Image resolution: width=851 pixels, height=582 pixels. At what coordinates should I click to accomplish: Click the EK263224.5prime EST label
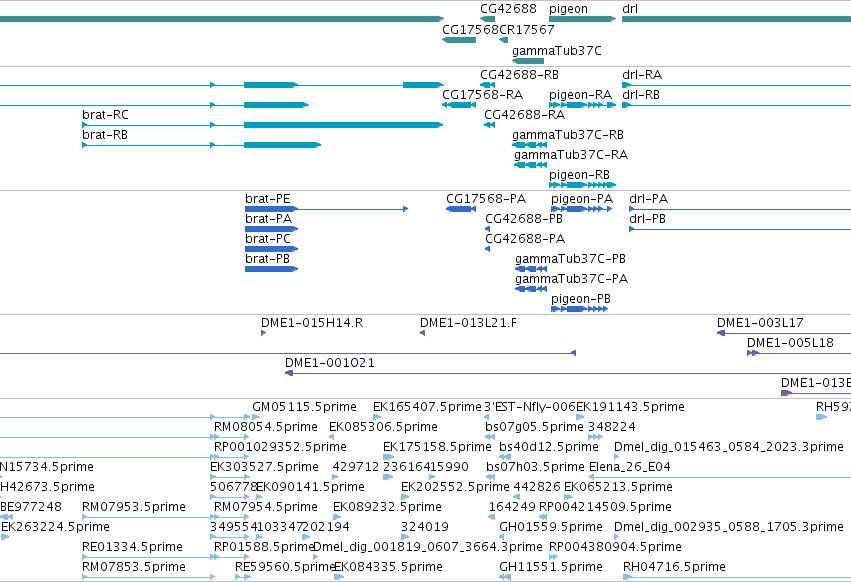(55, 528)
